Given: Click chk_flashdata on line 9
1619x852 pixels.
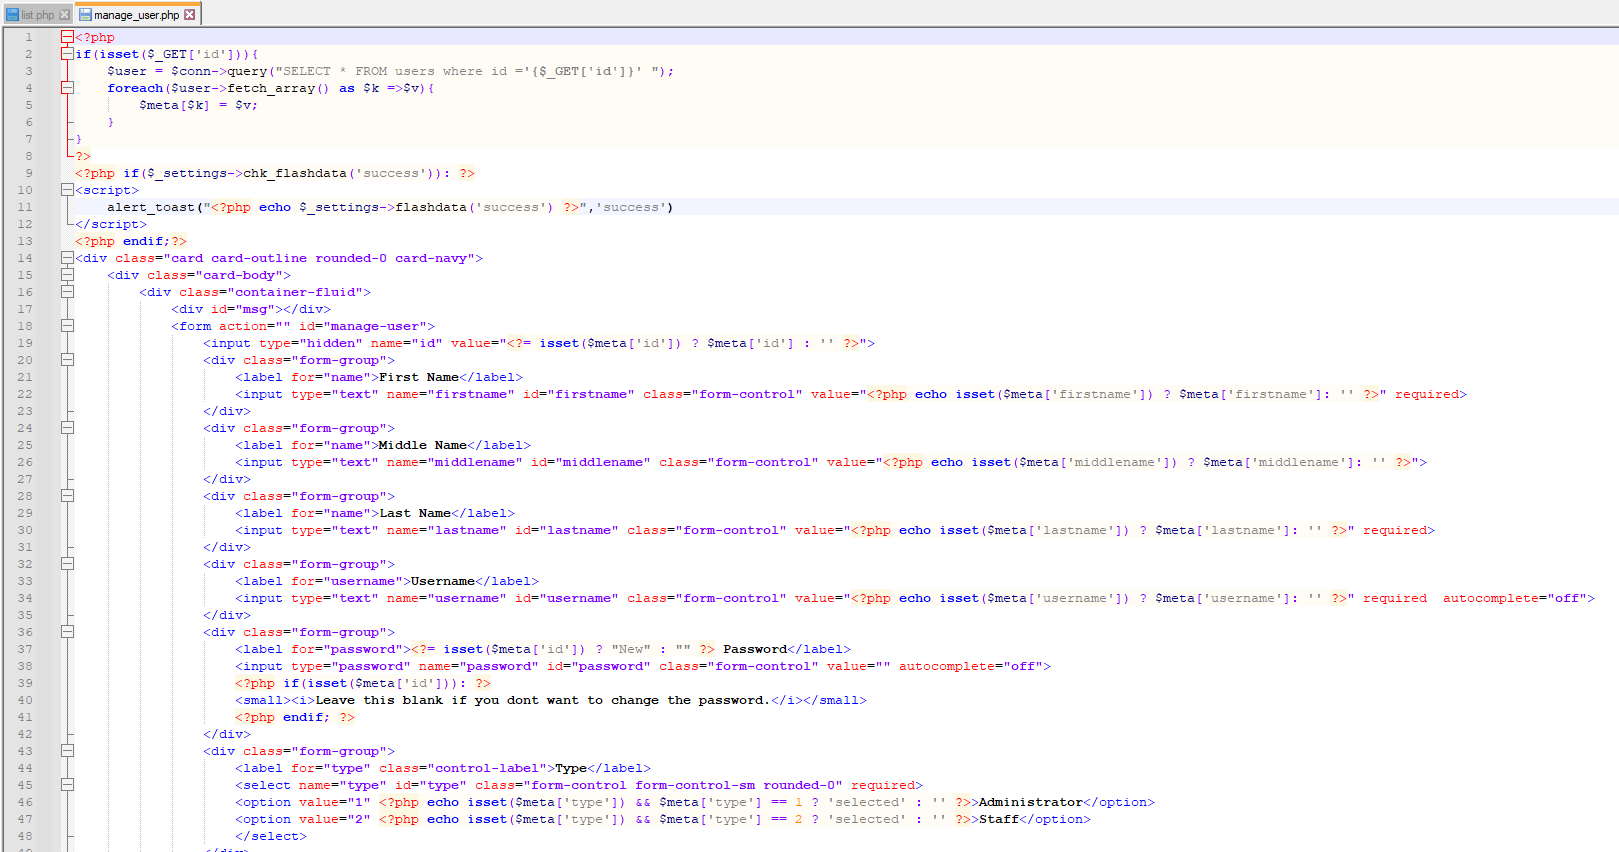Looking at the screenshot, I should point(295,173).
